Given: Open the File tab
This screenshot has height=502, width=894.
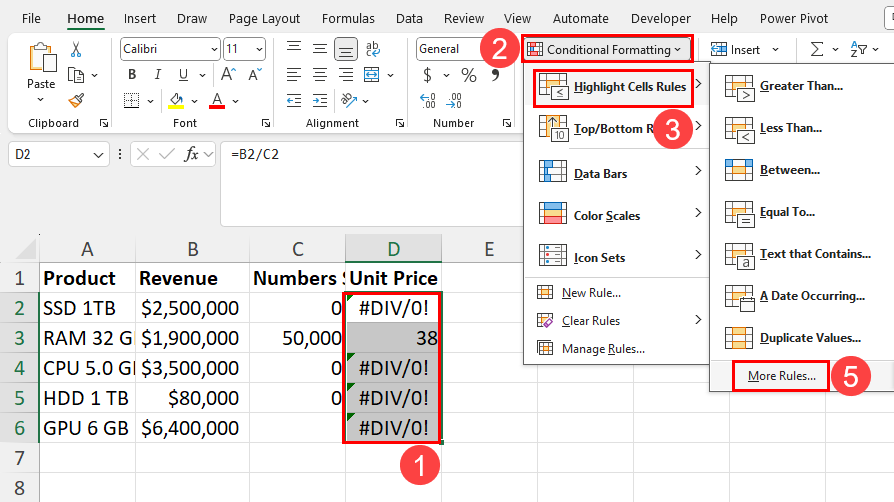Looking at the screenshot, I should click(x=31, y=19).
